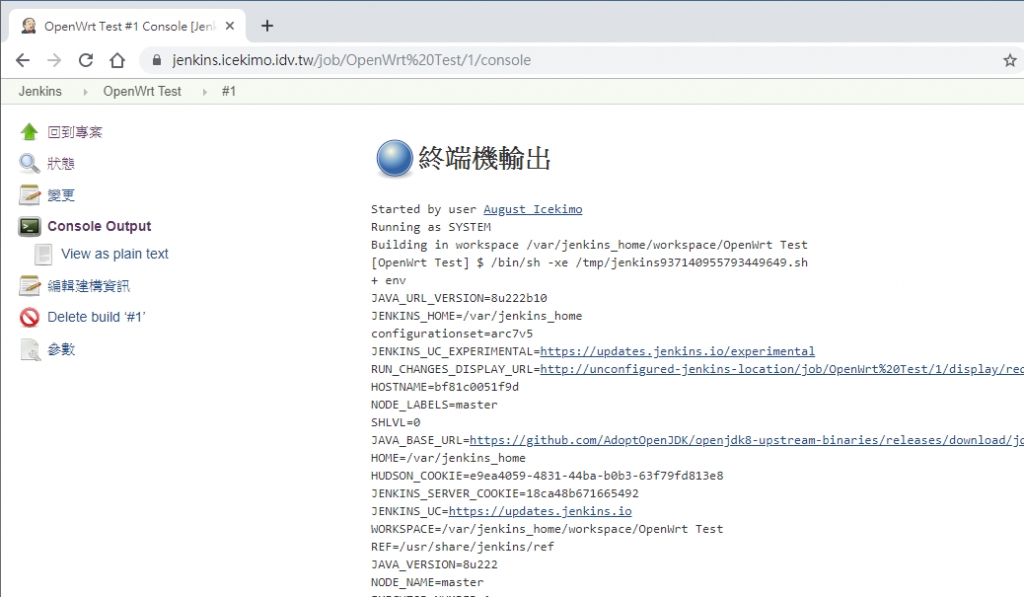Screen dimensions: 1024x597
Task: Click the 'Building in workspace' console line
Action: click(589, 244)
